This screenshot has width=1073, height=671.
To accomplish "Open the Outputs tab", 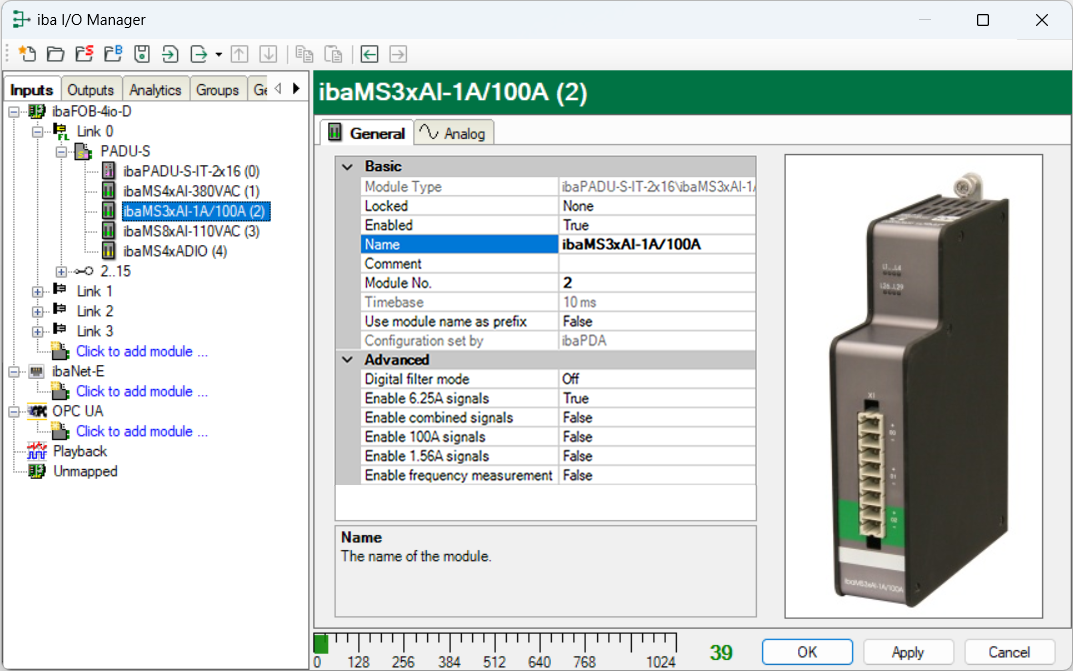I will [x=91, y=90].
